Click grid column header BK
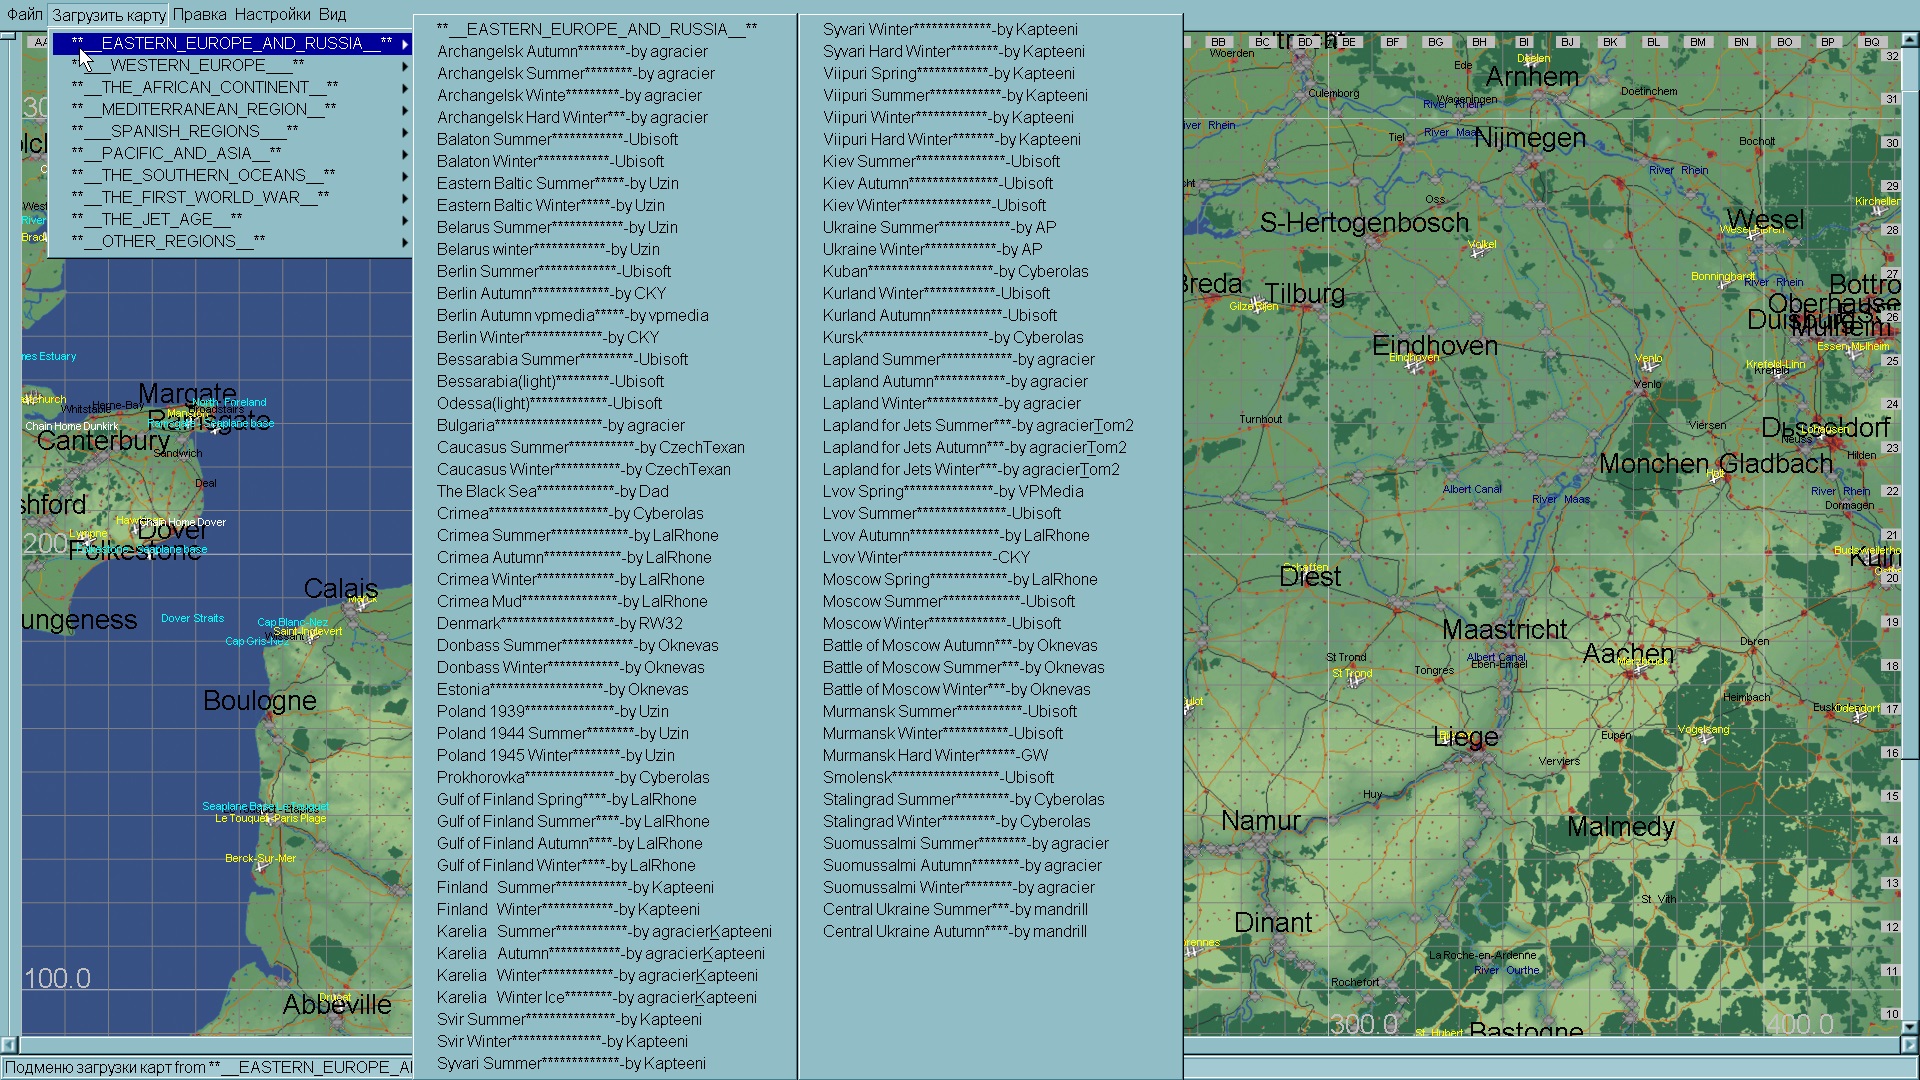This screenshot has height=1080, width=1920. (x=1609, y=42)
